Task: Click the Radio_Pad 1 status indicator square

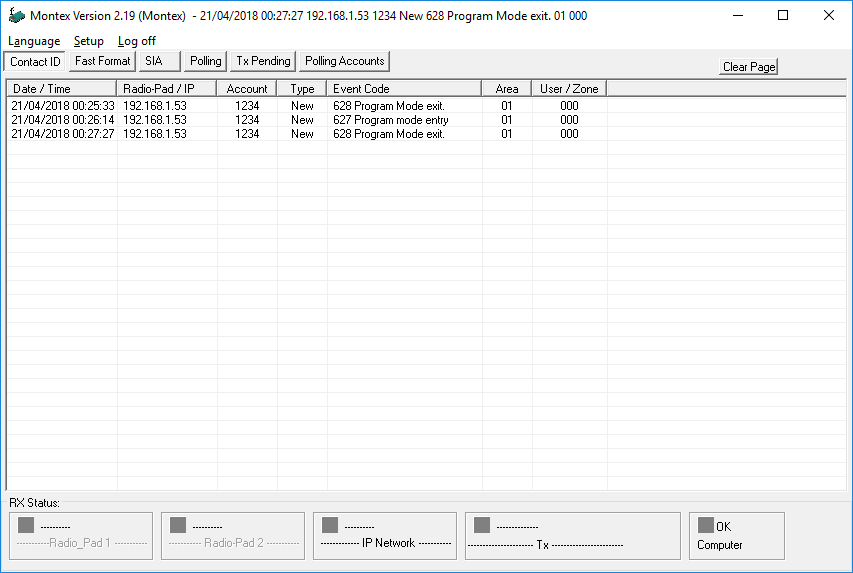Action: click(26, 525)
